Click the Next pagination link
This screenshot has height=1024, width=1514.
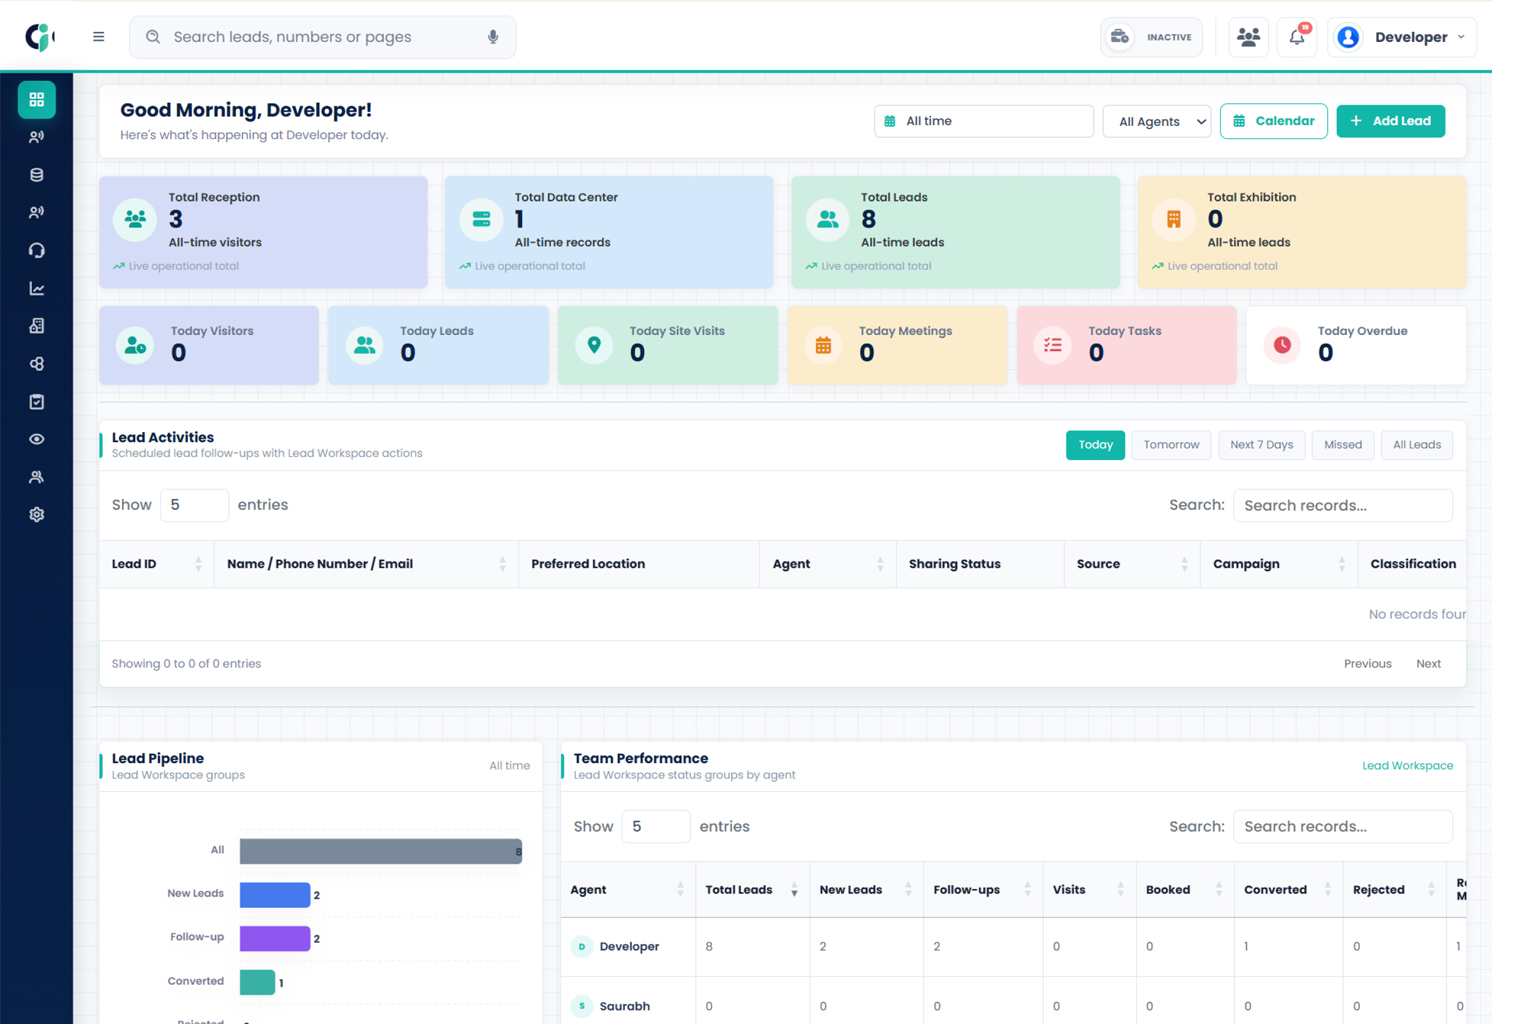[x=1428, y=664]
